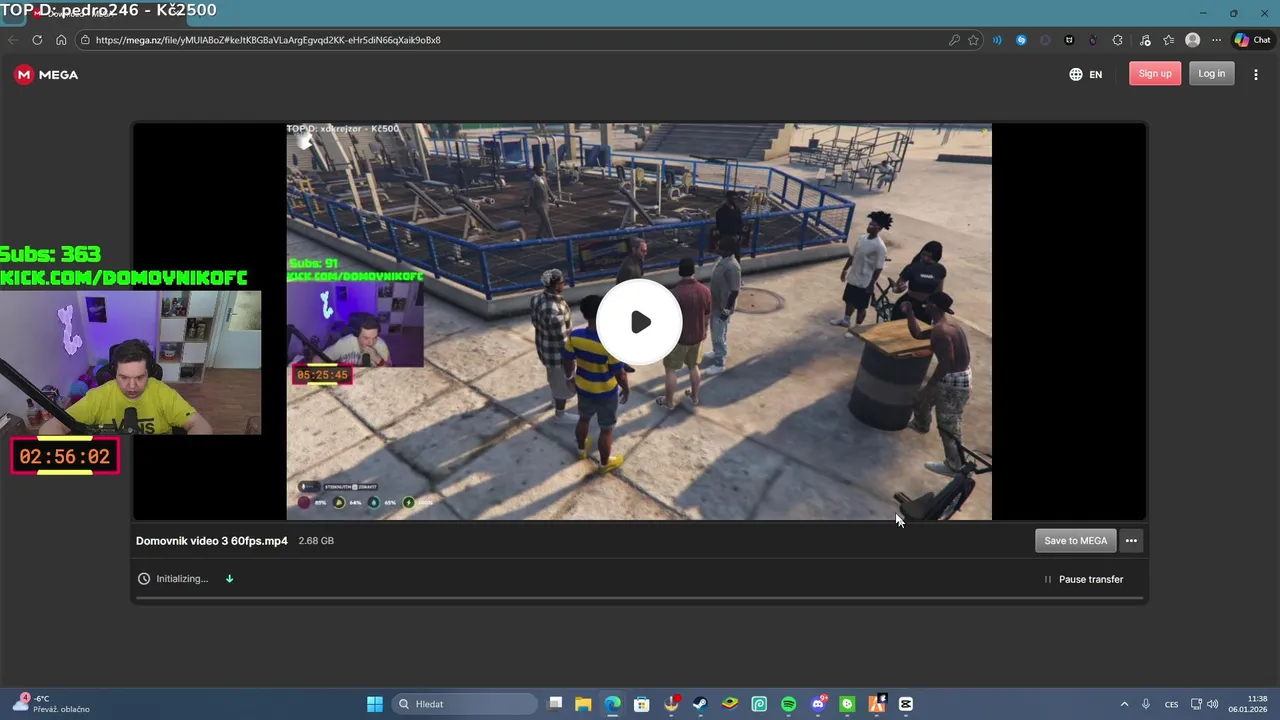This screenshot has width=1280, height=720.
Task: Open the password key icon in address bar
Action: pyautogui.click(x=954, y=40)
